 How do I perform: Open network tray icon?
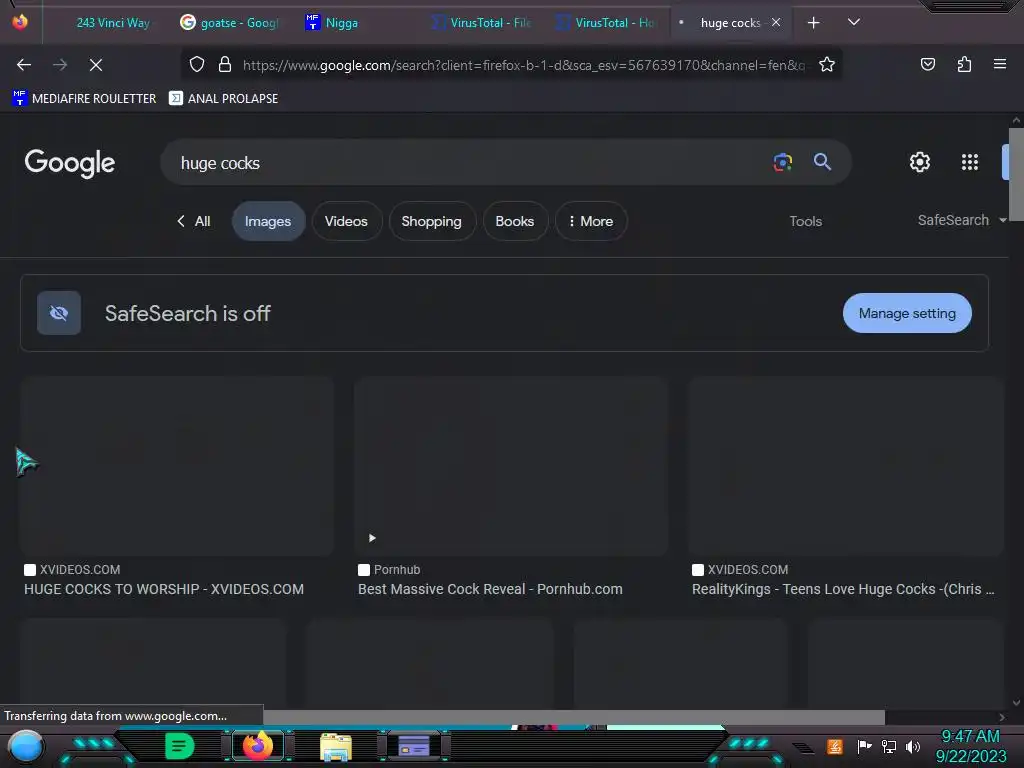point(889,746)
